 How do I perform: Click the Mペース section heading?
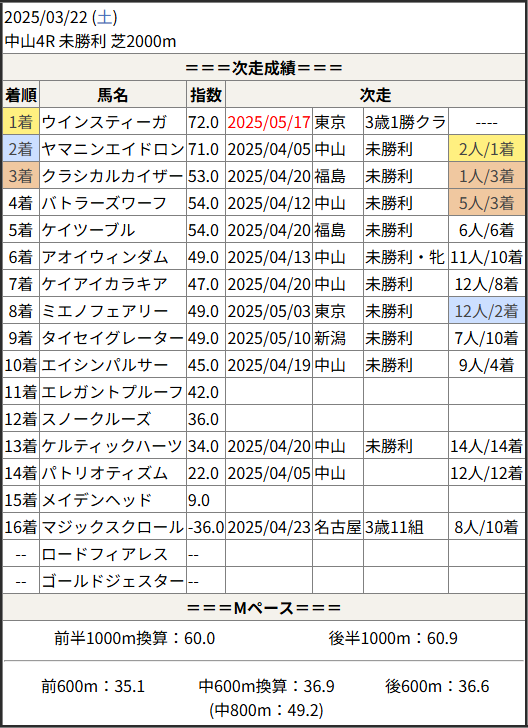click(264, 607)
